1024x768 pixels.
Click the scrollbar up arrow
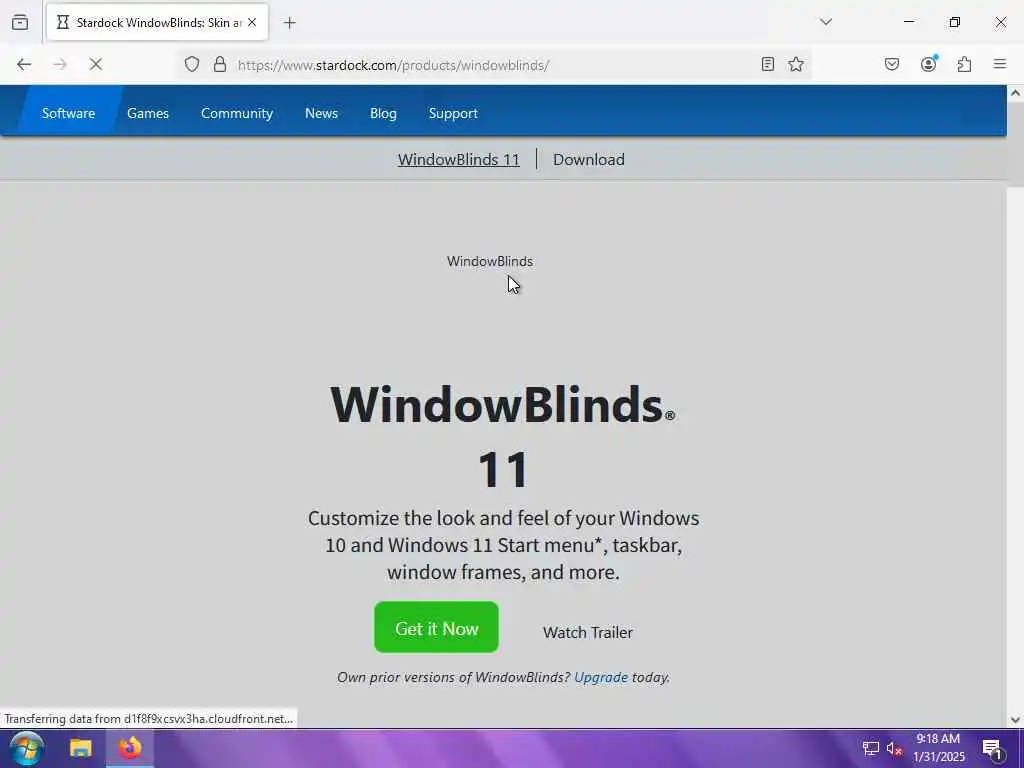[1016, 93]
